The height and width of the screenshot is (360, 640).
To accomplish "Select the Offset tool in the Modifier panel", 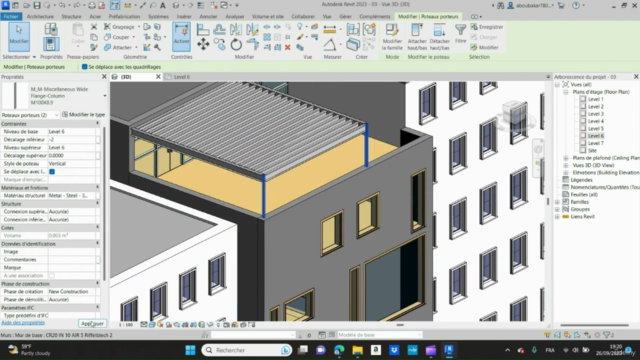I will 220,29.
